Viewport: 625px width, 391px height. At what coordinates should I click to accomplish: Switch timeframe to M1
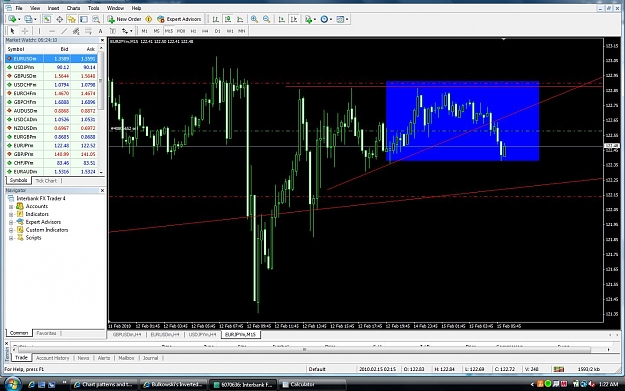pyautogui.click(x=144, y=31)
